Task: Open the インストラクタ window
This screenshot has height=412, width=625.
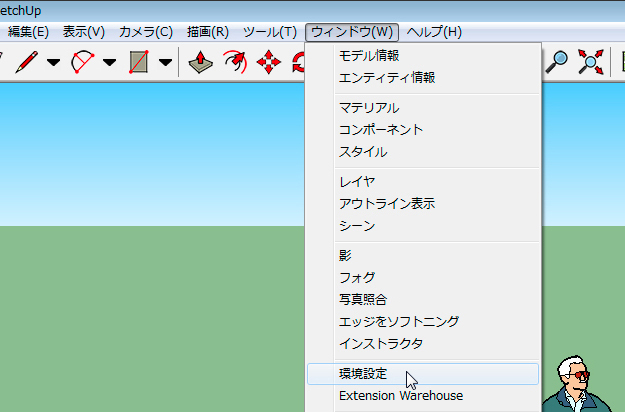Action: 423,343
